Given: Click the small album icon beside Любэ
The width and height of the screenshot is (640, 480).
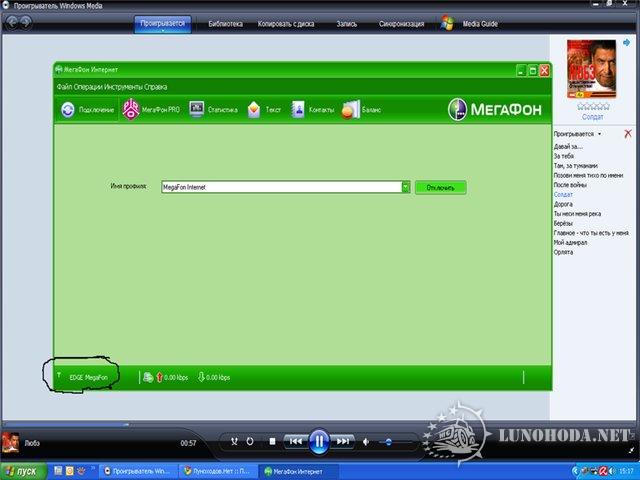Looking at the screenshot, I should 10,443.
